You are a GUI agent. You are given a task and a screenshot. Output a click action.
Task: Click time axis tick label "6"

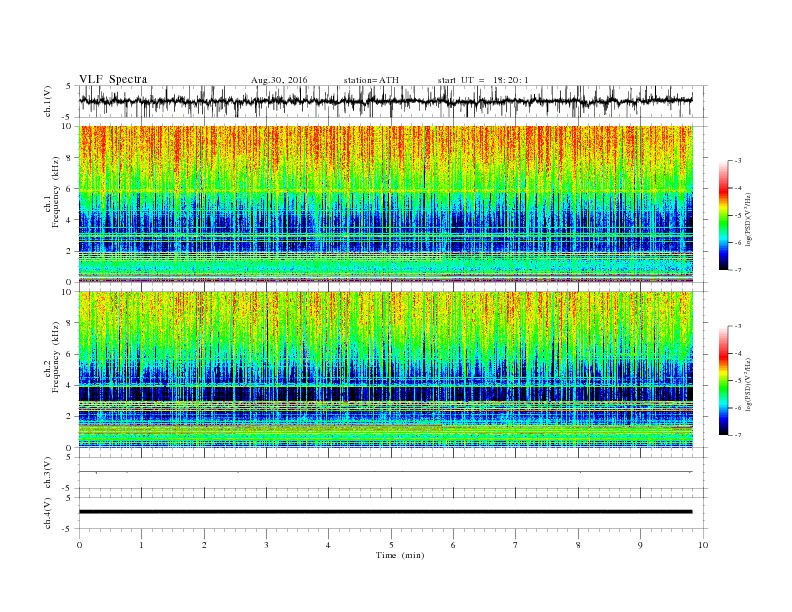(x=453, y=545)
